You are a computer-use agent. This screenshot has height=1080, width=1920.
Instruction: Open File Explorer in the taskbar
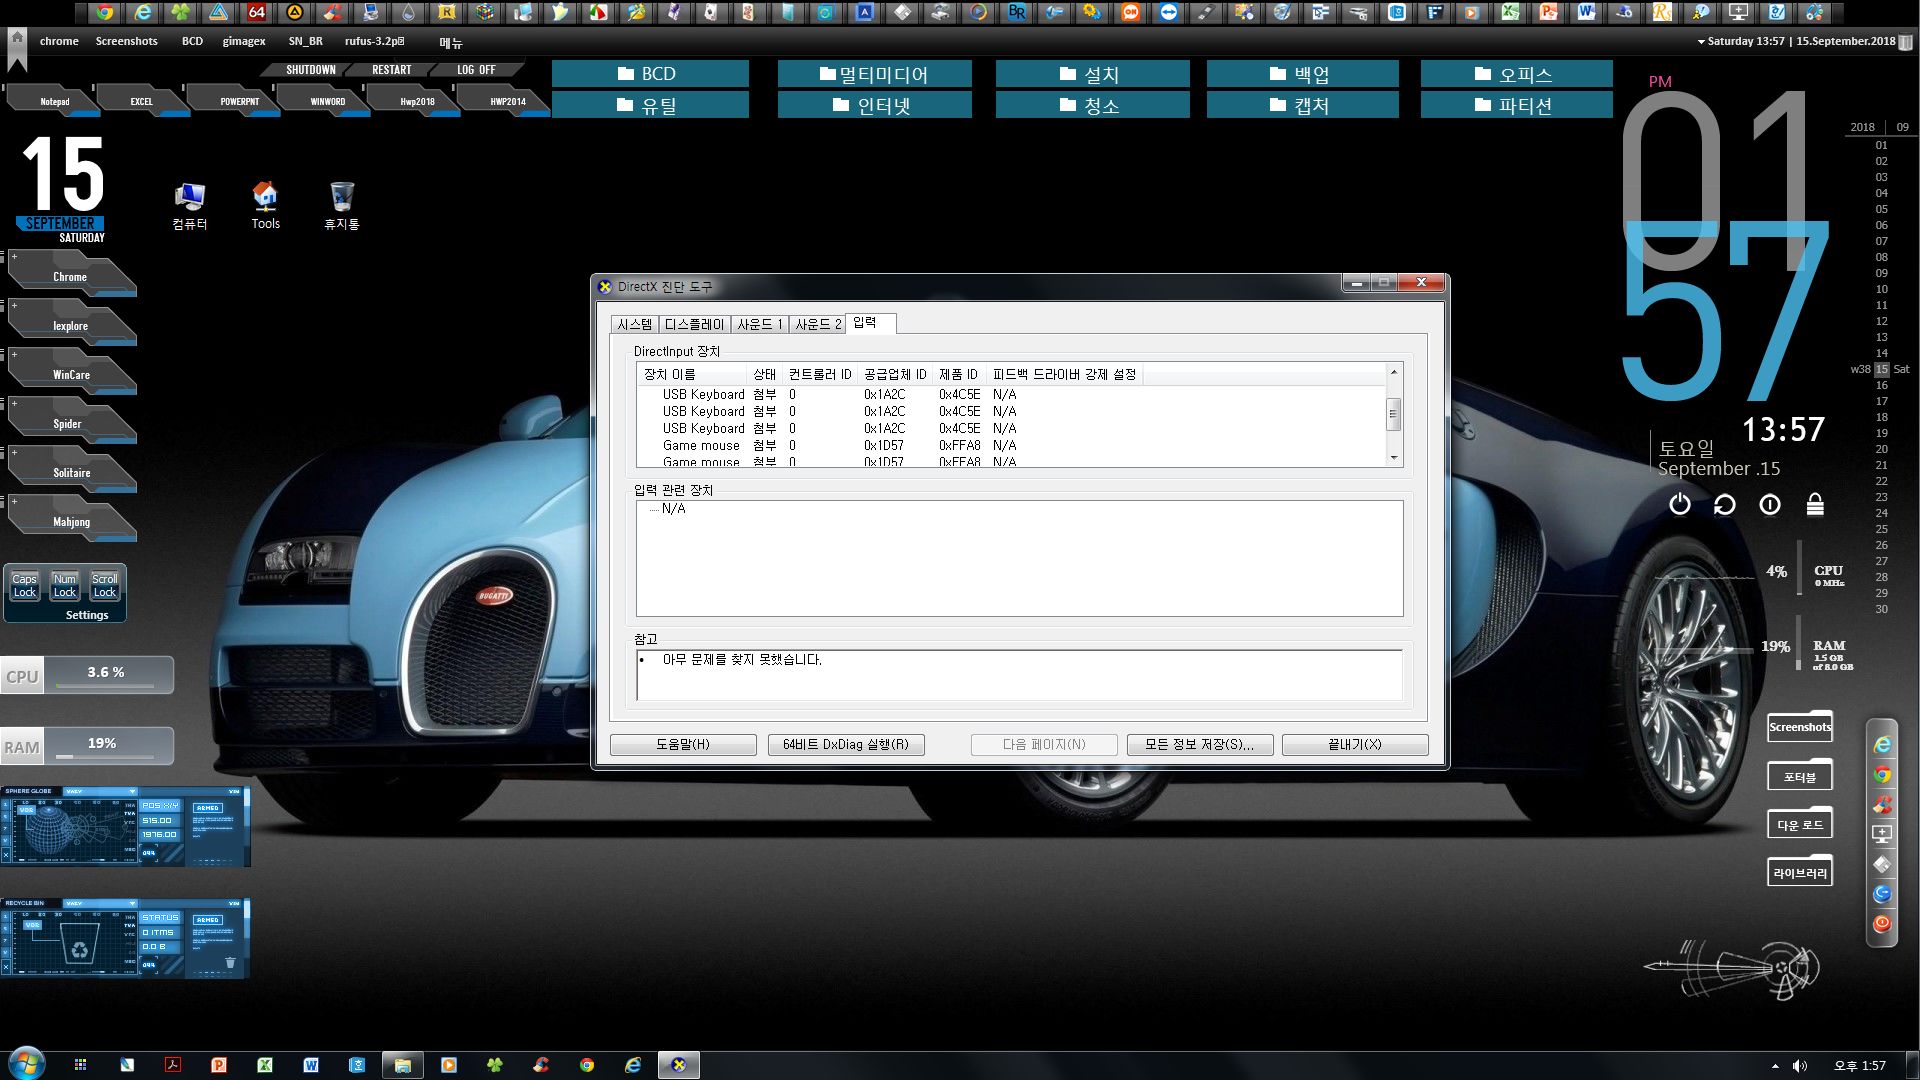click(402, 1065)
